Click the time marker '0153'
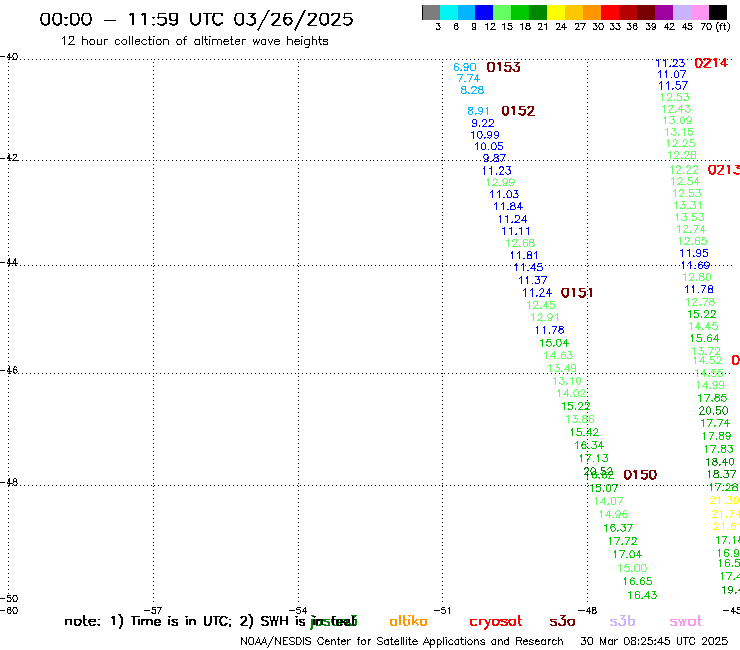The width and height of the screenshot is (740, 650). (x=503, y=68)
